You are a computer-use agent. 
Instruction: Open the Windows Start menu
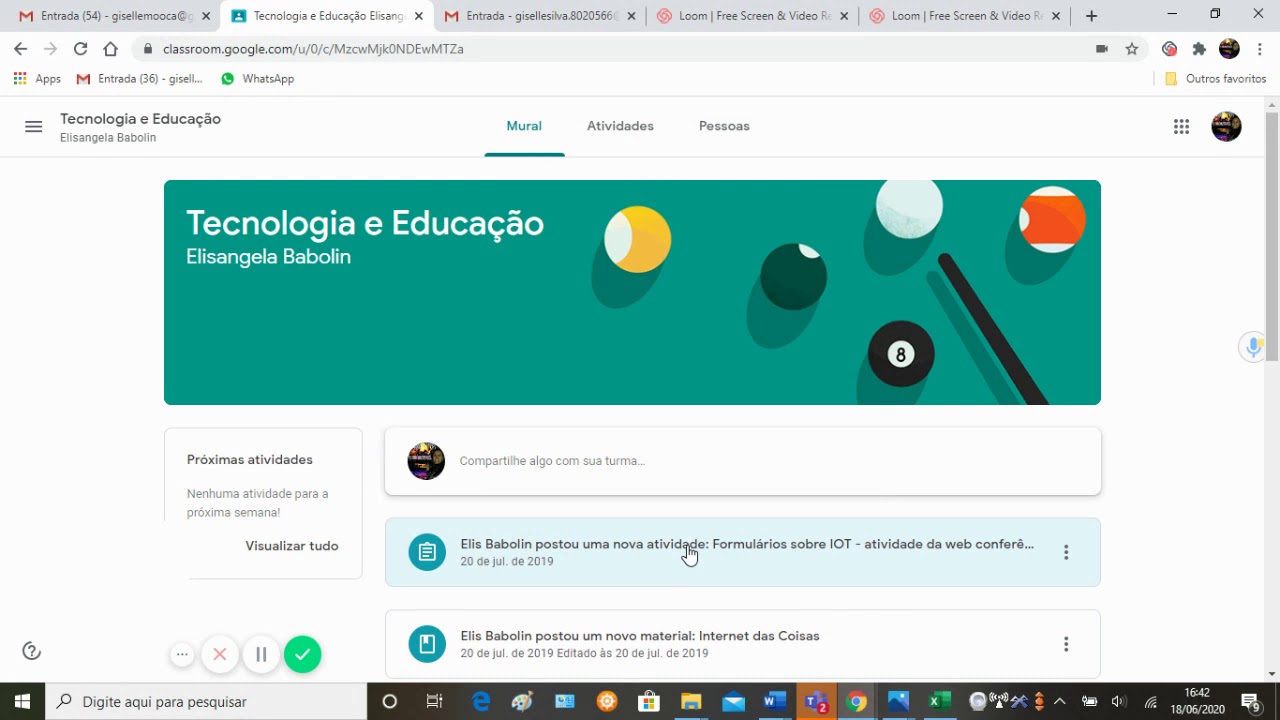(22, 701)
